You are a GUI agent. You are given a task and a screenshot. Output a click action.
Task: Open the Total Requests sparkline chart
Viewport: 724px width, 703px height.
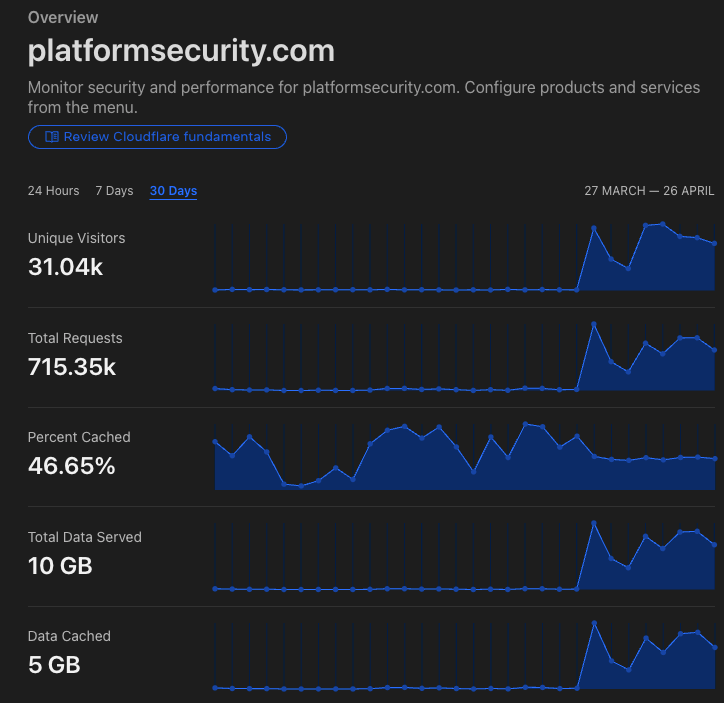tap(465, 357)
